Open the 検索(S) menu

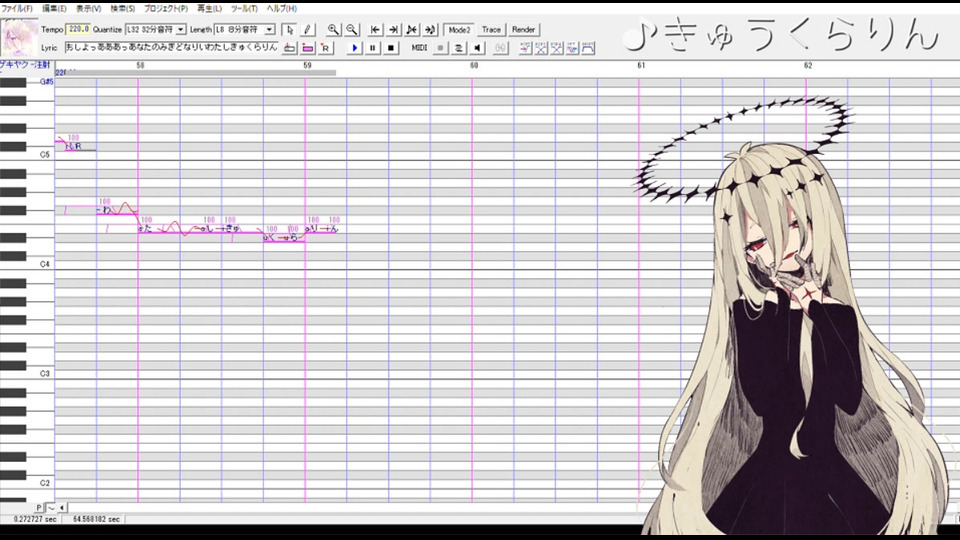122,9
